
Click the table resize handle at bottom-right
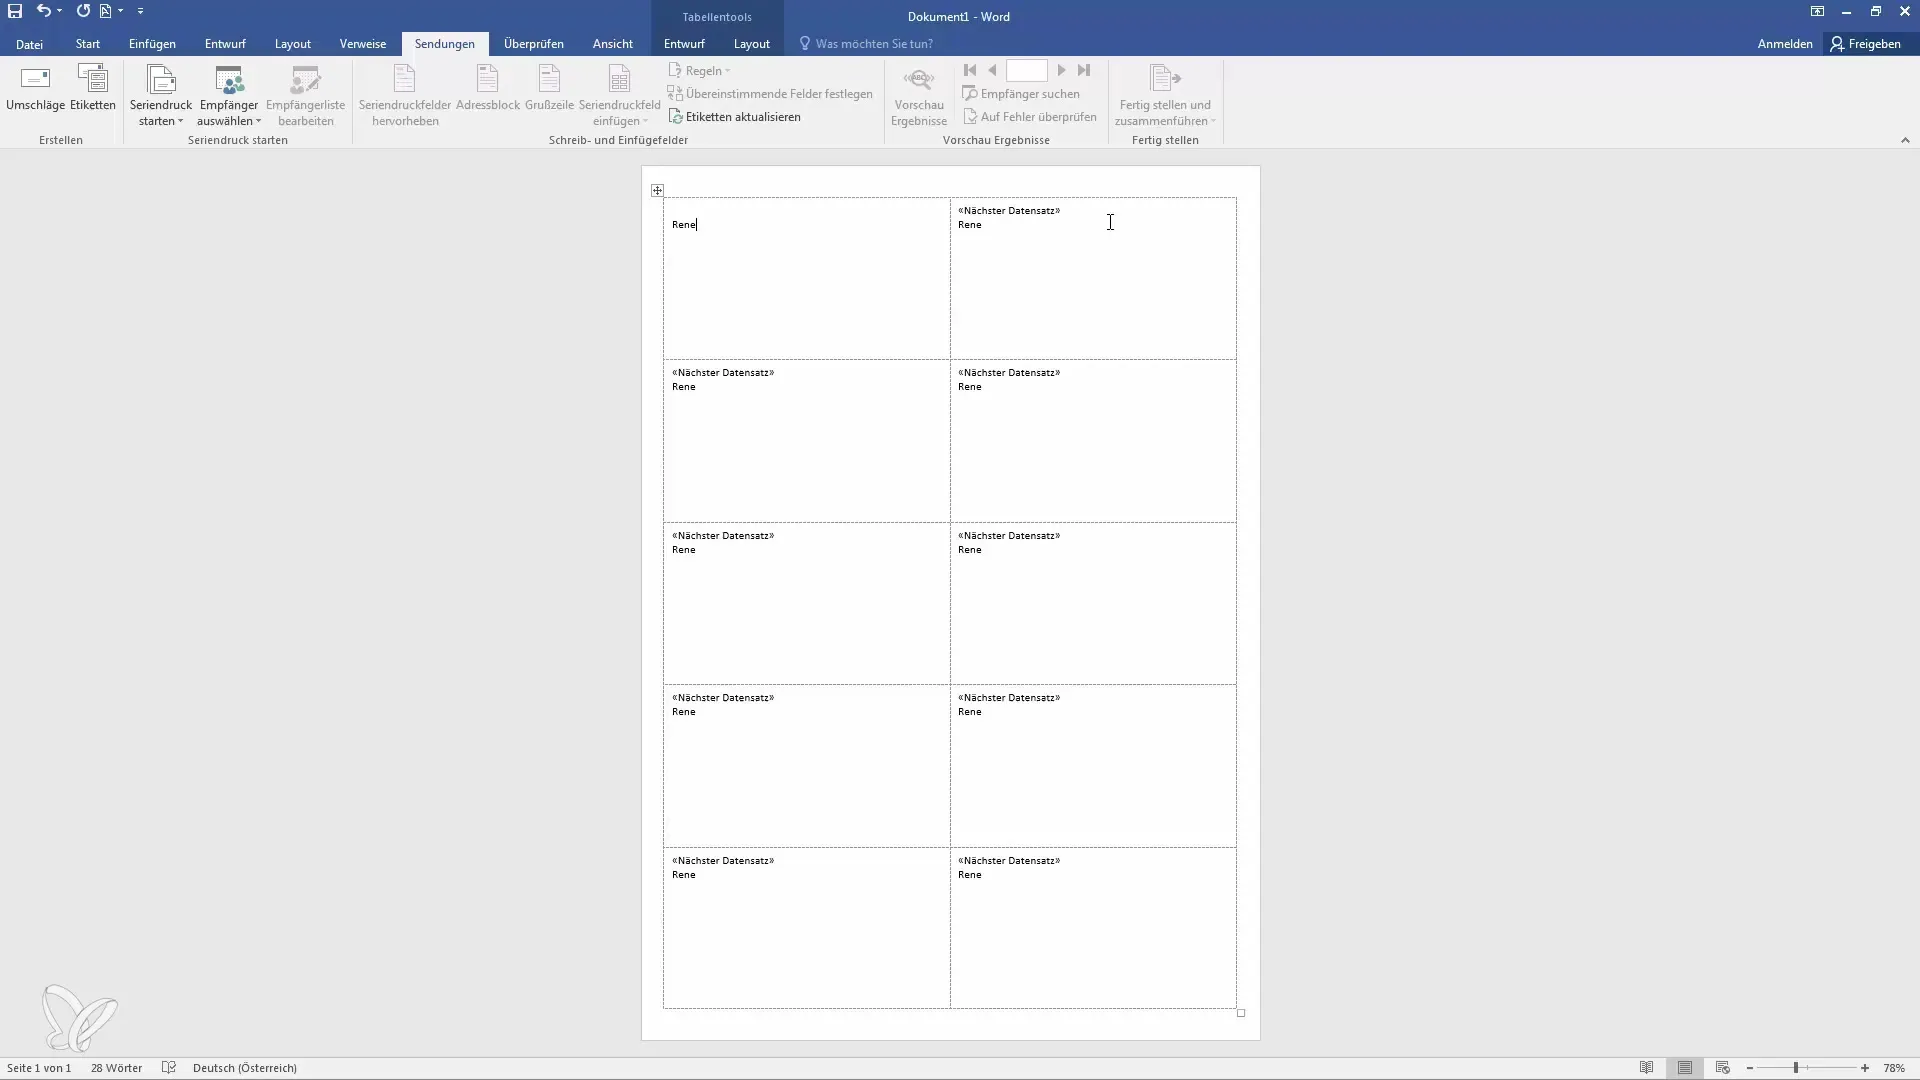tap(1241, 1013)
